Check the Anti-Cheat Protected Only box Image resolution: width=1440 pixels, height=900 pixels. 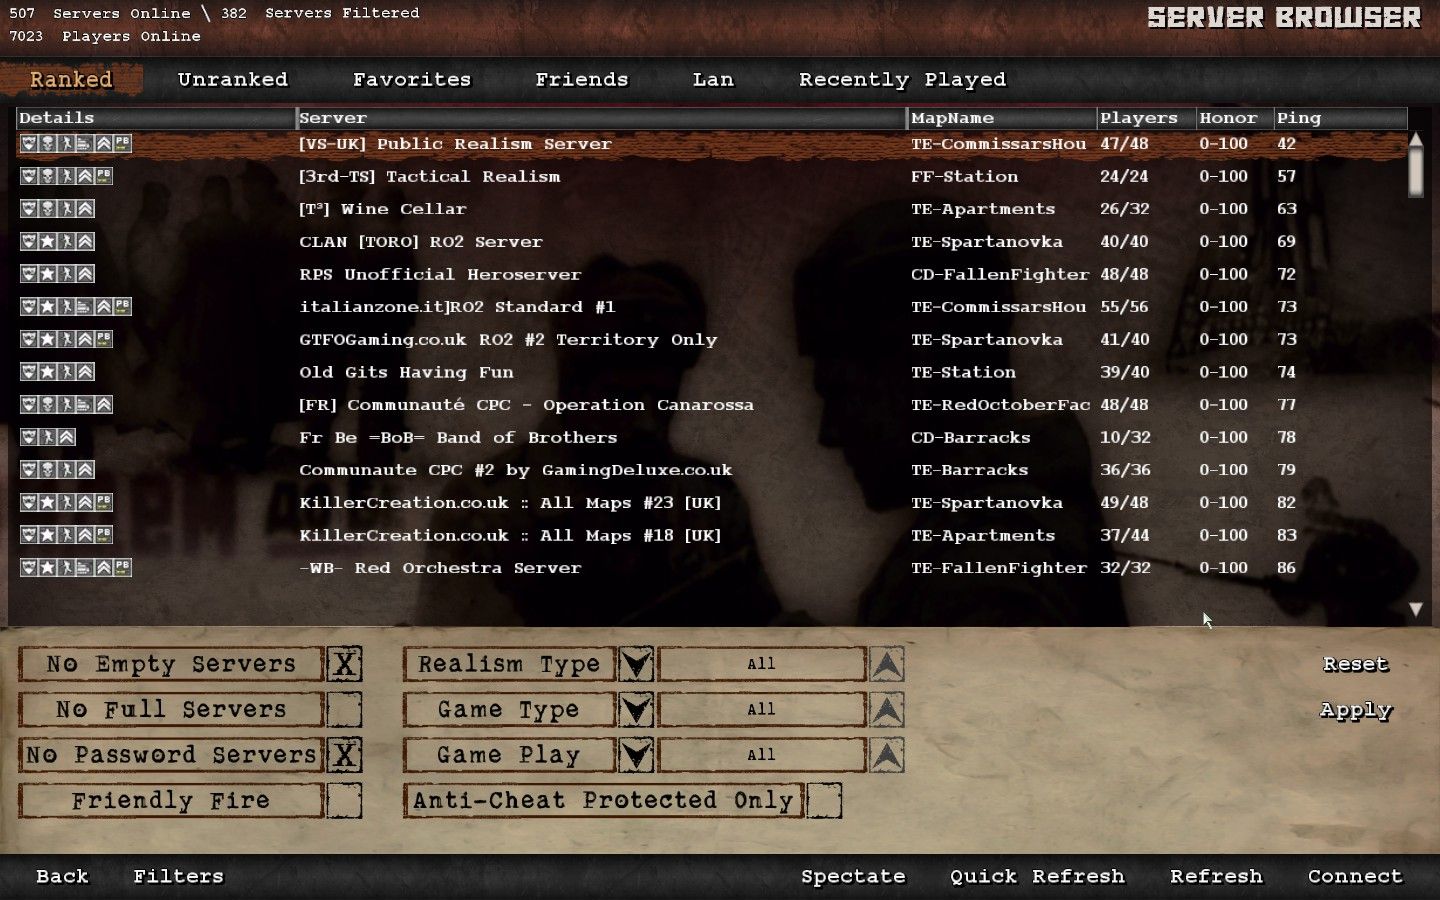pos(824,801)
